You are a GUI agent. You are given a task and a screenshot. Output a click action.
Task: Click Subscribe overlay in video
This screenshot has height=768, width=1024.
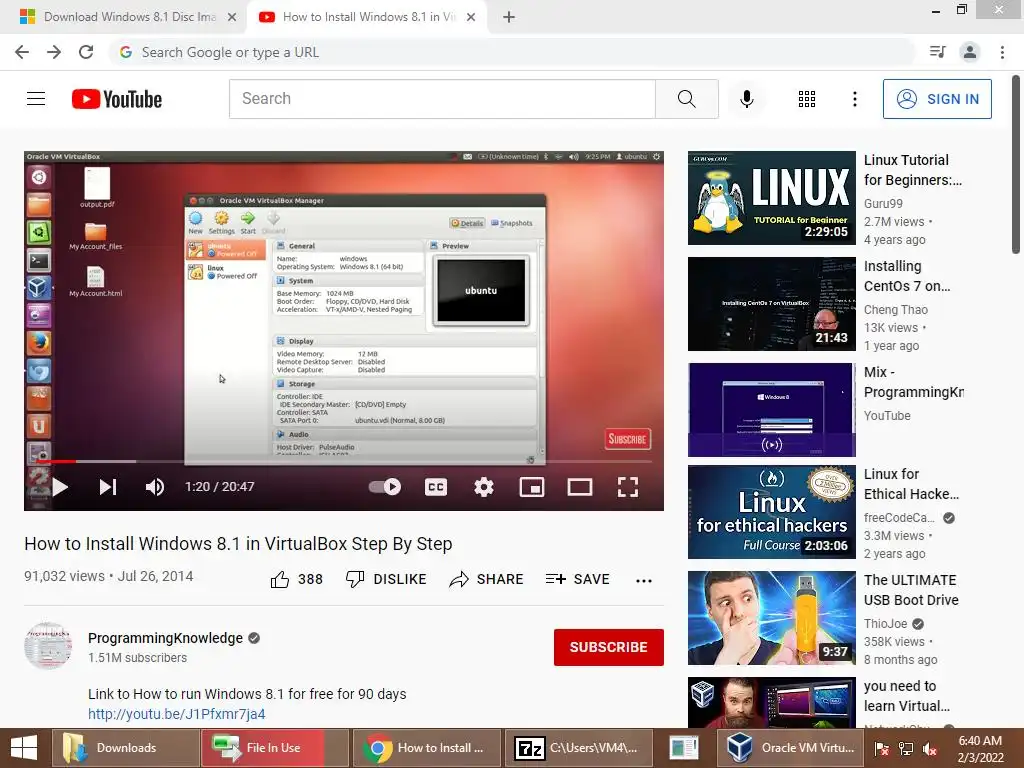tap(627, 439)
